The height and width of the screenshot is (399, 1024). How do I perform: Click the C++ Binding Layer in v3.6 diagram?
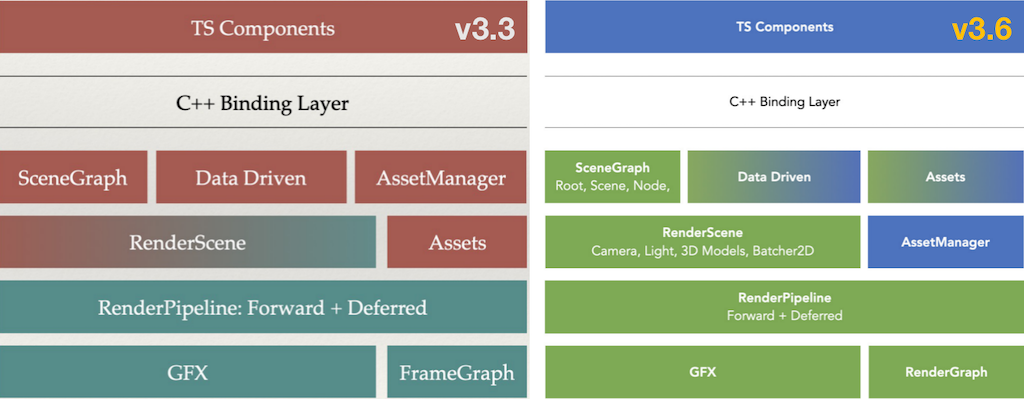click(x=784, y=102)
